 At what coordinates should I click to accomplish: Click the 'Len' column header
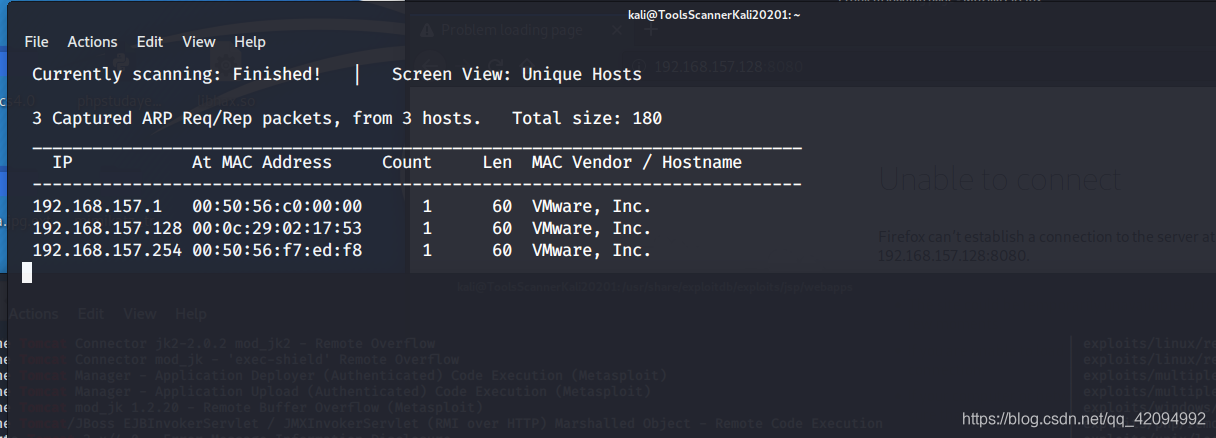click(x=497, y=162)
